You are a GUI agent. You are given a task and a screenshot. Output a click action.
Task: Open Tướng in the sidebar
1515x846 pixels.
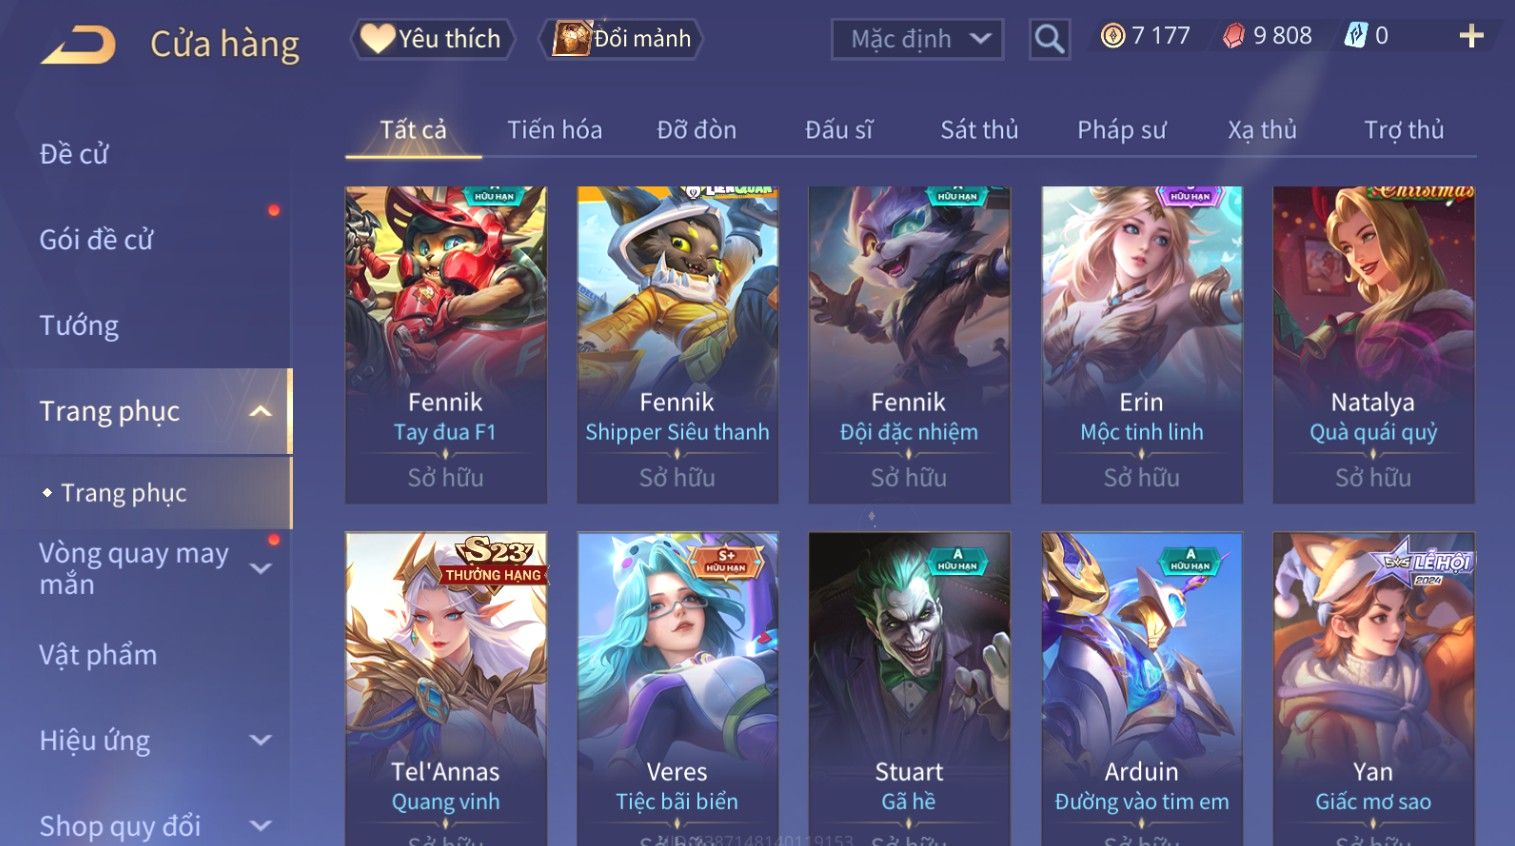(x=79, y=326)
